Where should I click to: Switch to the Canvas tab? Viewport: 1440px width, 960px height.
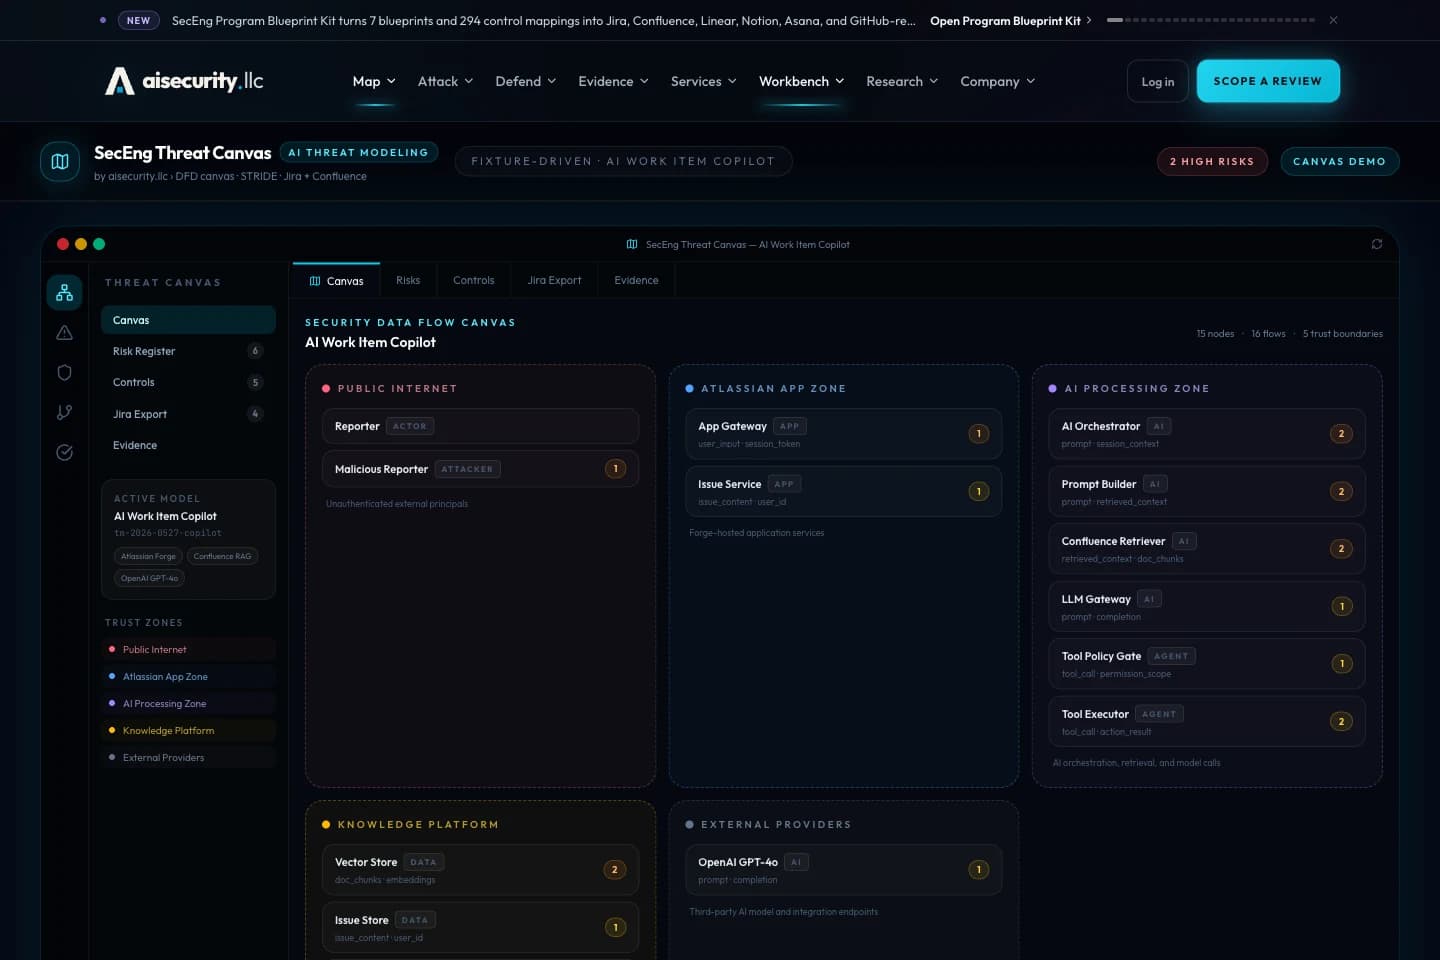click(336, 281)
